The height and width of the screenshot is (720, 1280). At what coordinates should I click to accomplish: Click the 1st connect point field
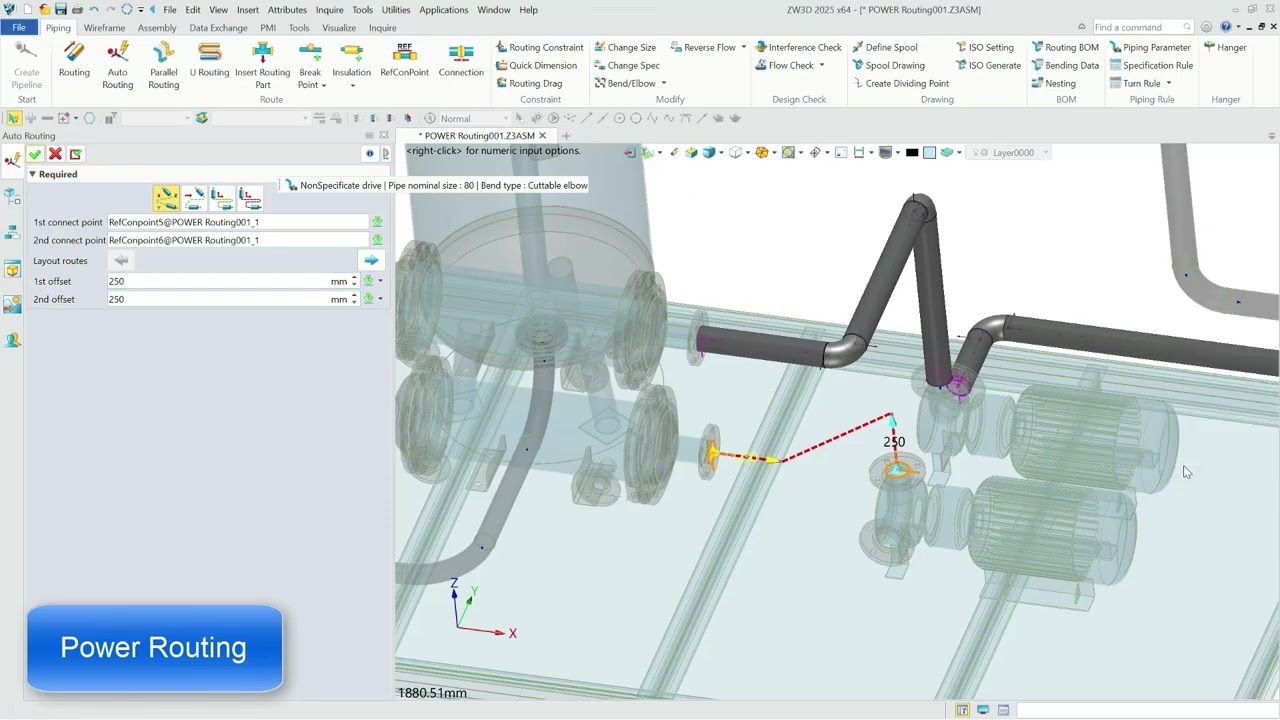238,222
